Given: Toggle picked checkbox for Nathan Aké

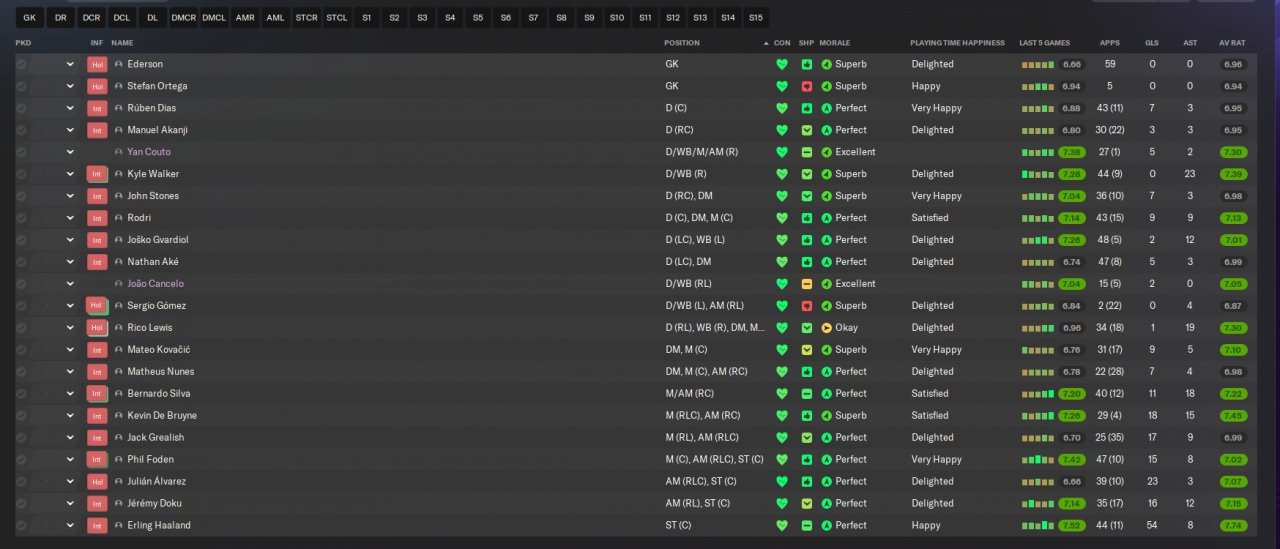Looking at the screenshot, I should (22, 262).
